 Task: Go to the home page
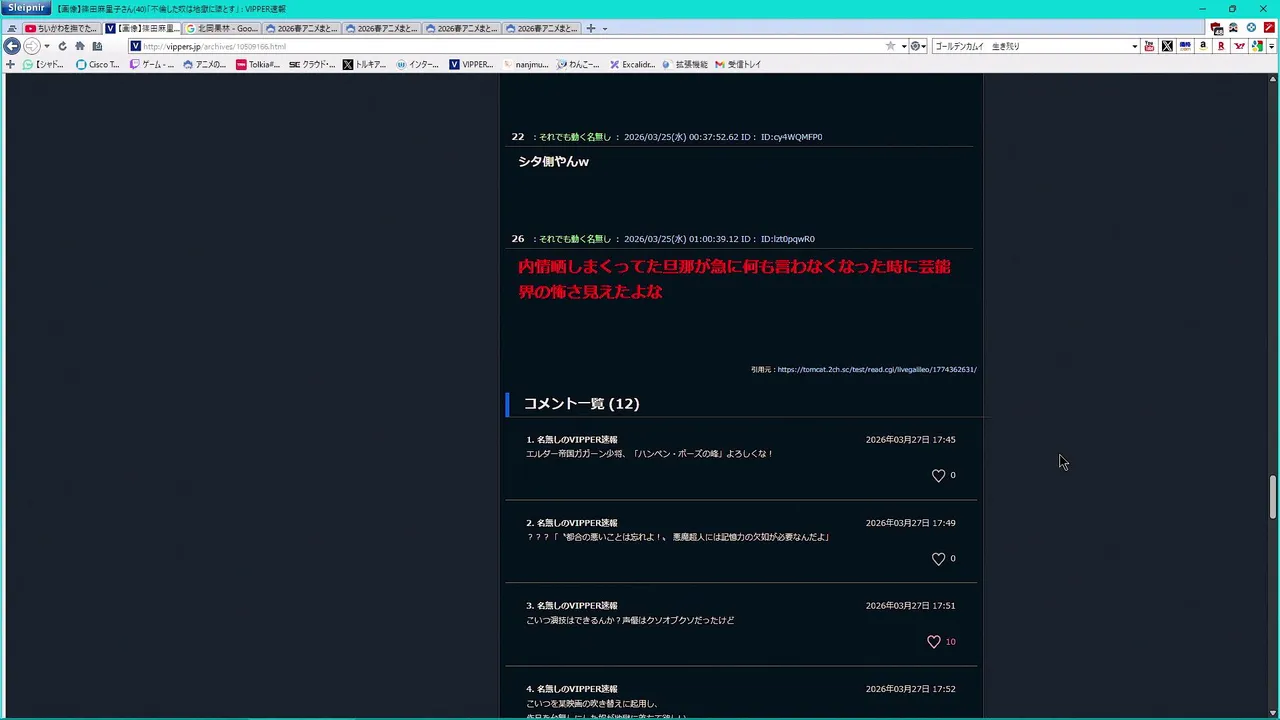click(80, 46)
